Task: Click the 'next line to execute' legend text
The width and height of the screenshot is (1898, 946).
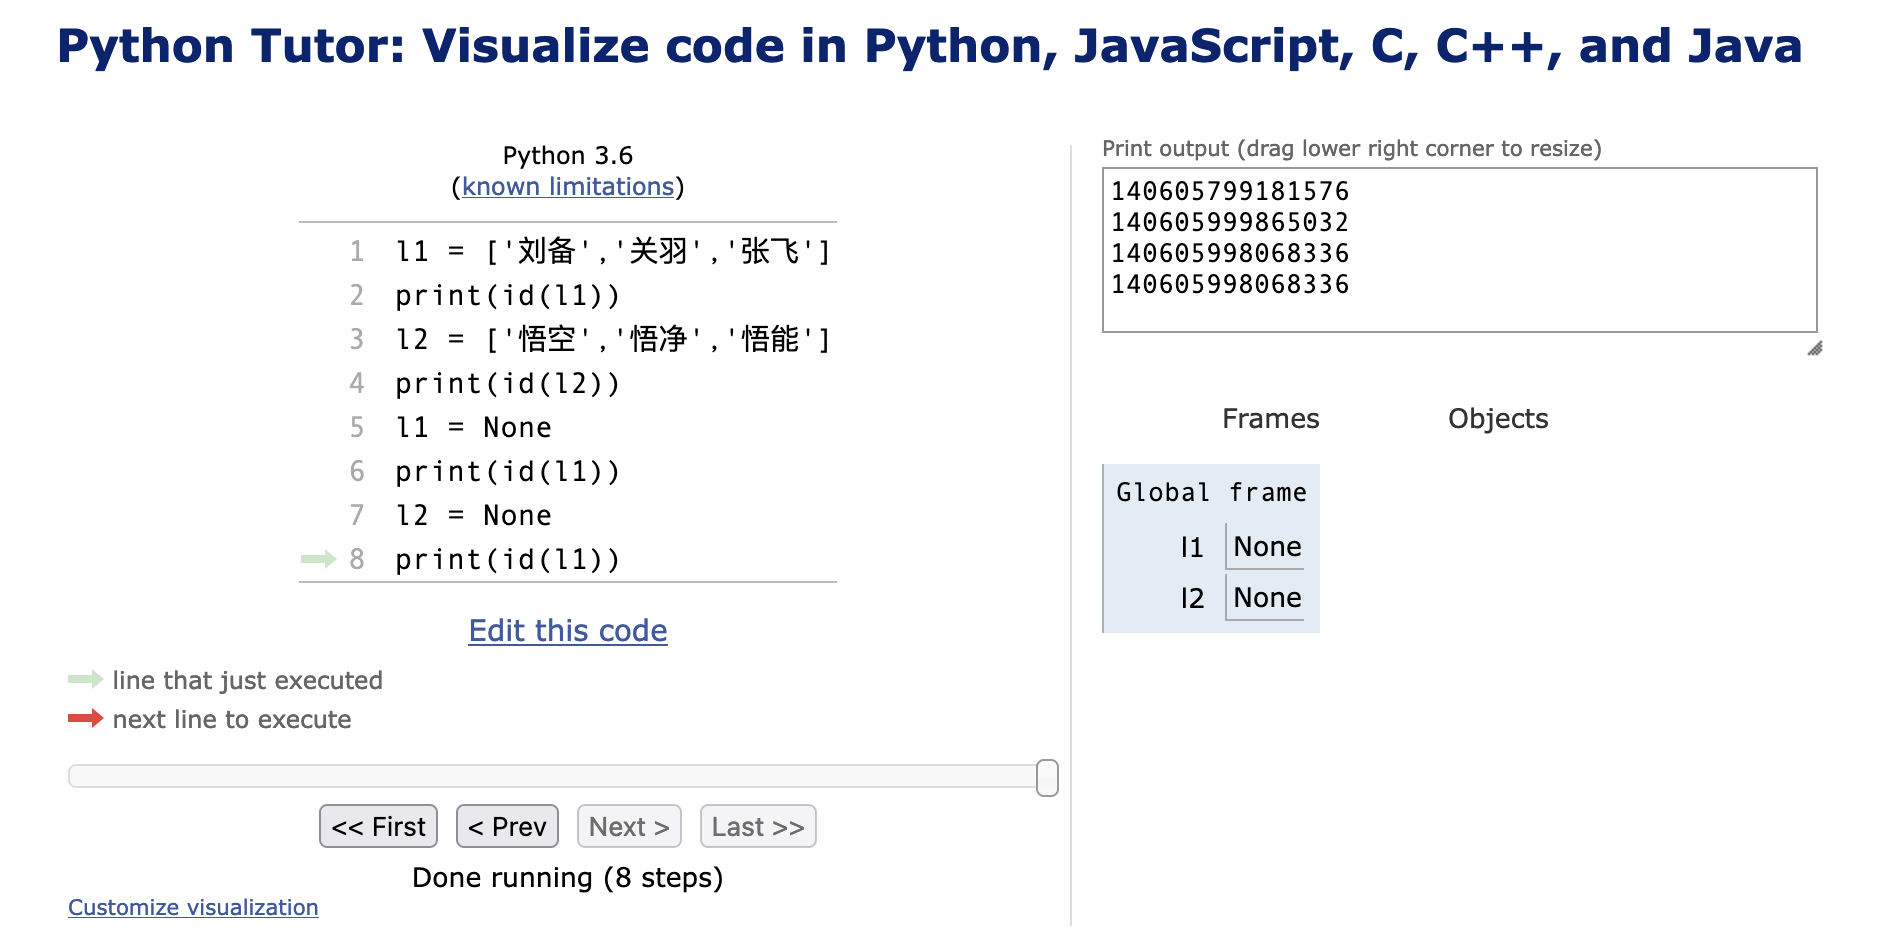Action: click(231, 719)
